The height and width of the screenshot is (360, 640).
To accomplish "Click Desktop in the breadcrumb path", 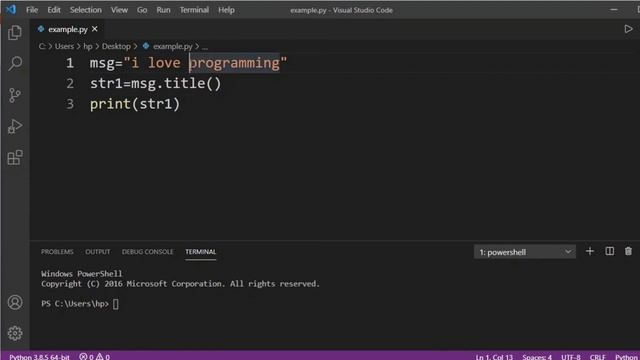I will click(x=116, y=46).
